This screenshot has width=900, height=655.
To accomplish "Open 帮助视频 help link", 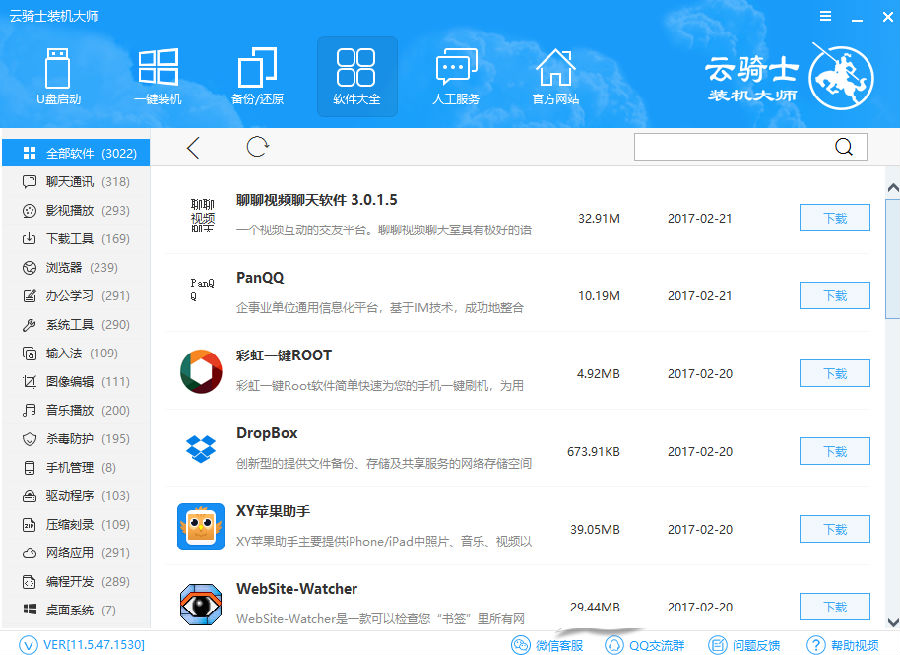I will [x=842, y=645].
